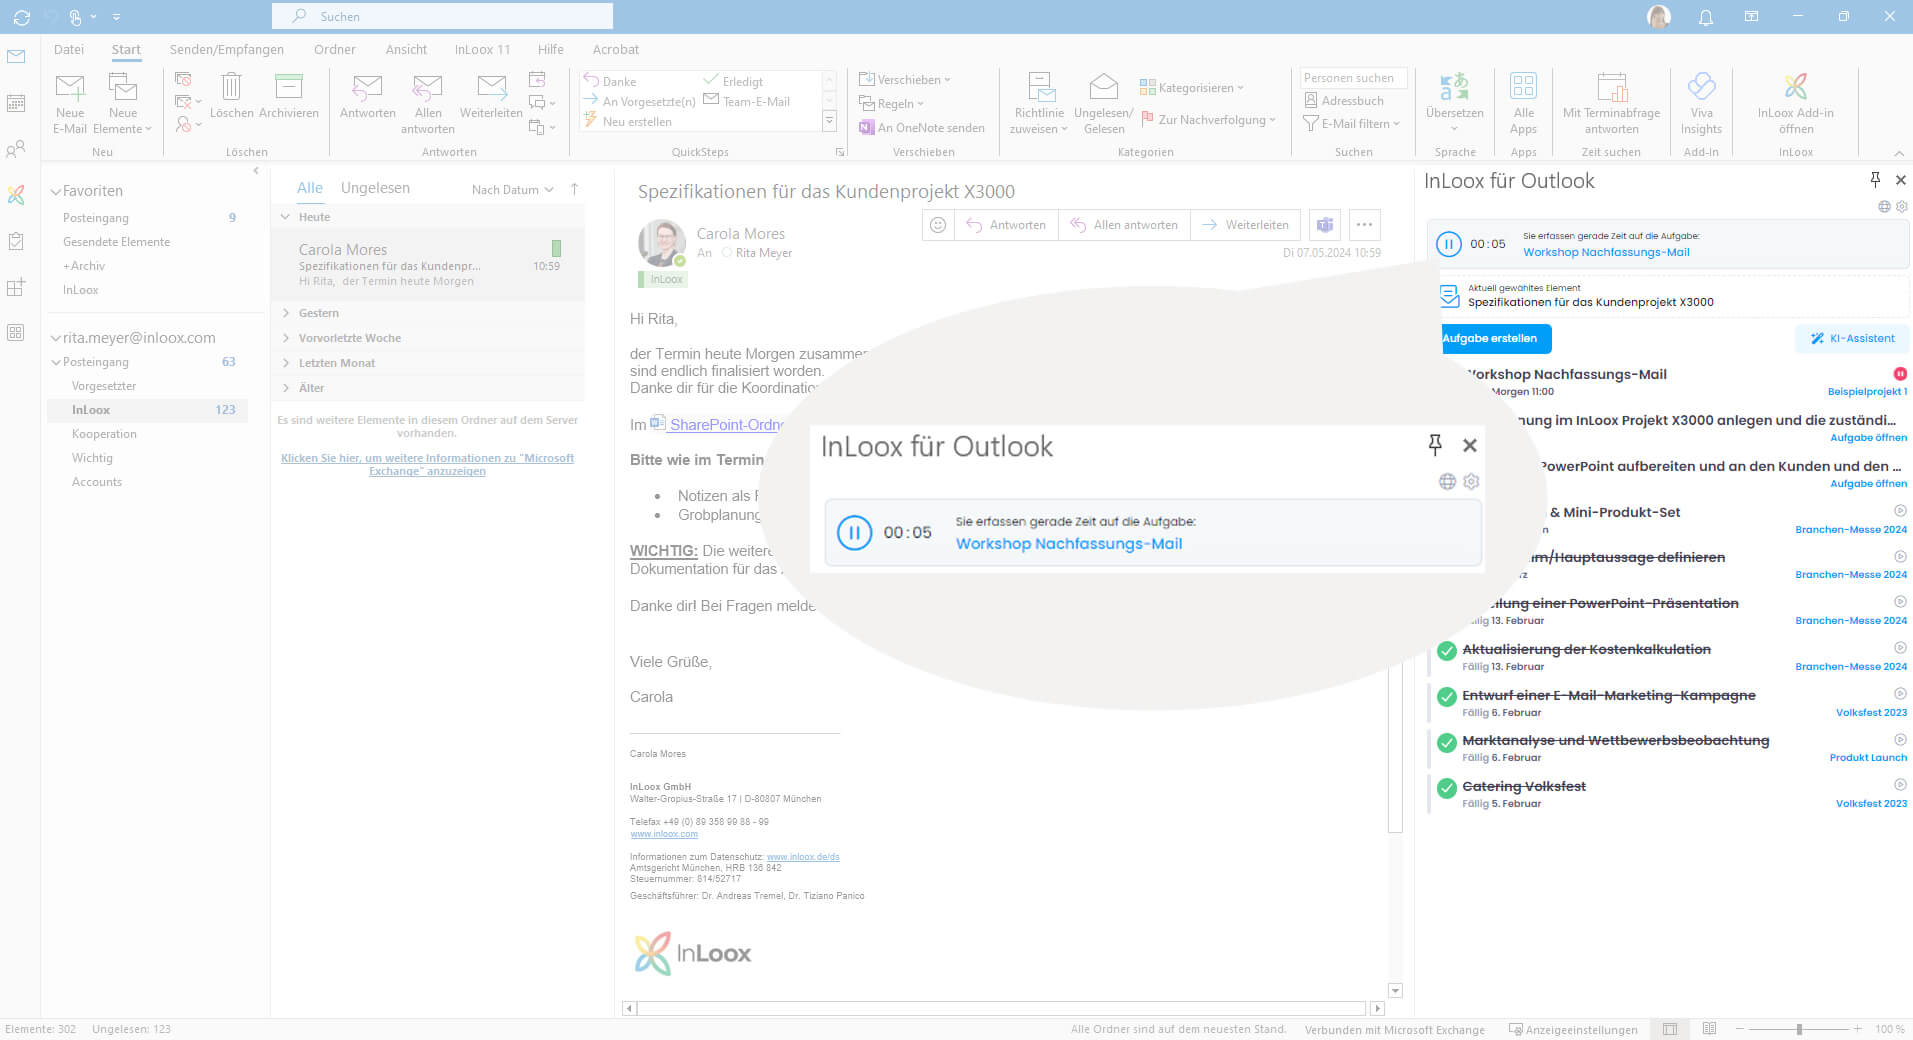
Task: Open the Workshop Nachfassungs-Mail task link
Action: (x=1606, y=252)
